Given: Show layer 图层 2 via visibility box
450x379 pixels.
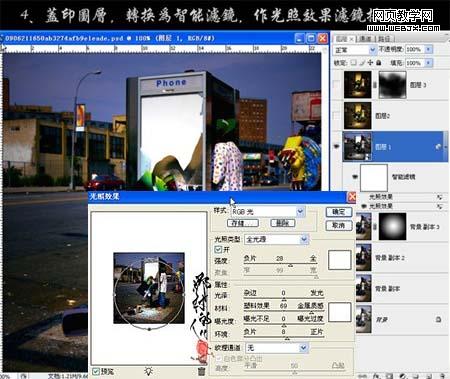Looking at the screenshot, I should point(337,115).
